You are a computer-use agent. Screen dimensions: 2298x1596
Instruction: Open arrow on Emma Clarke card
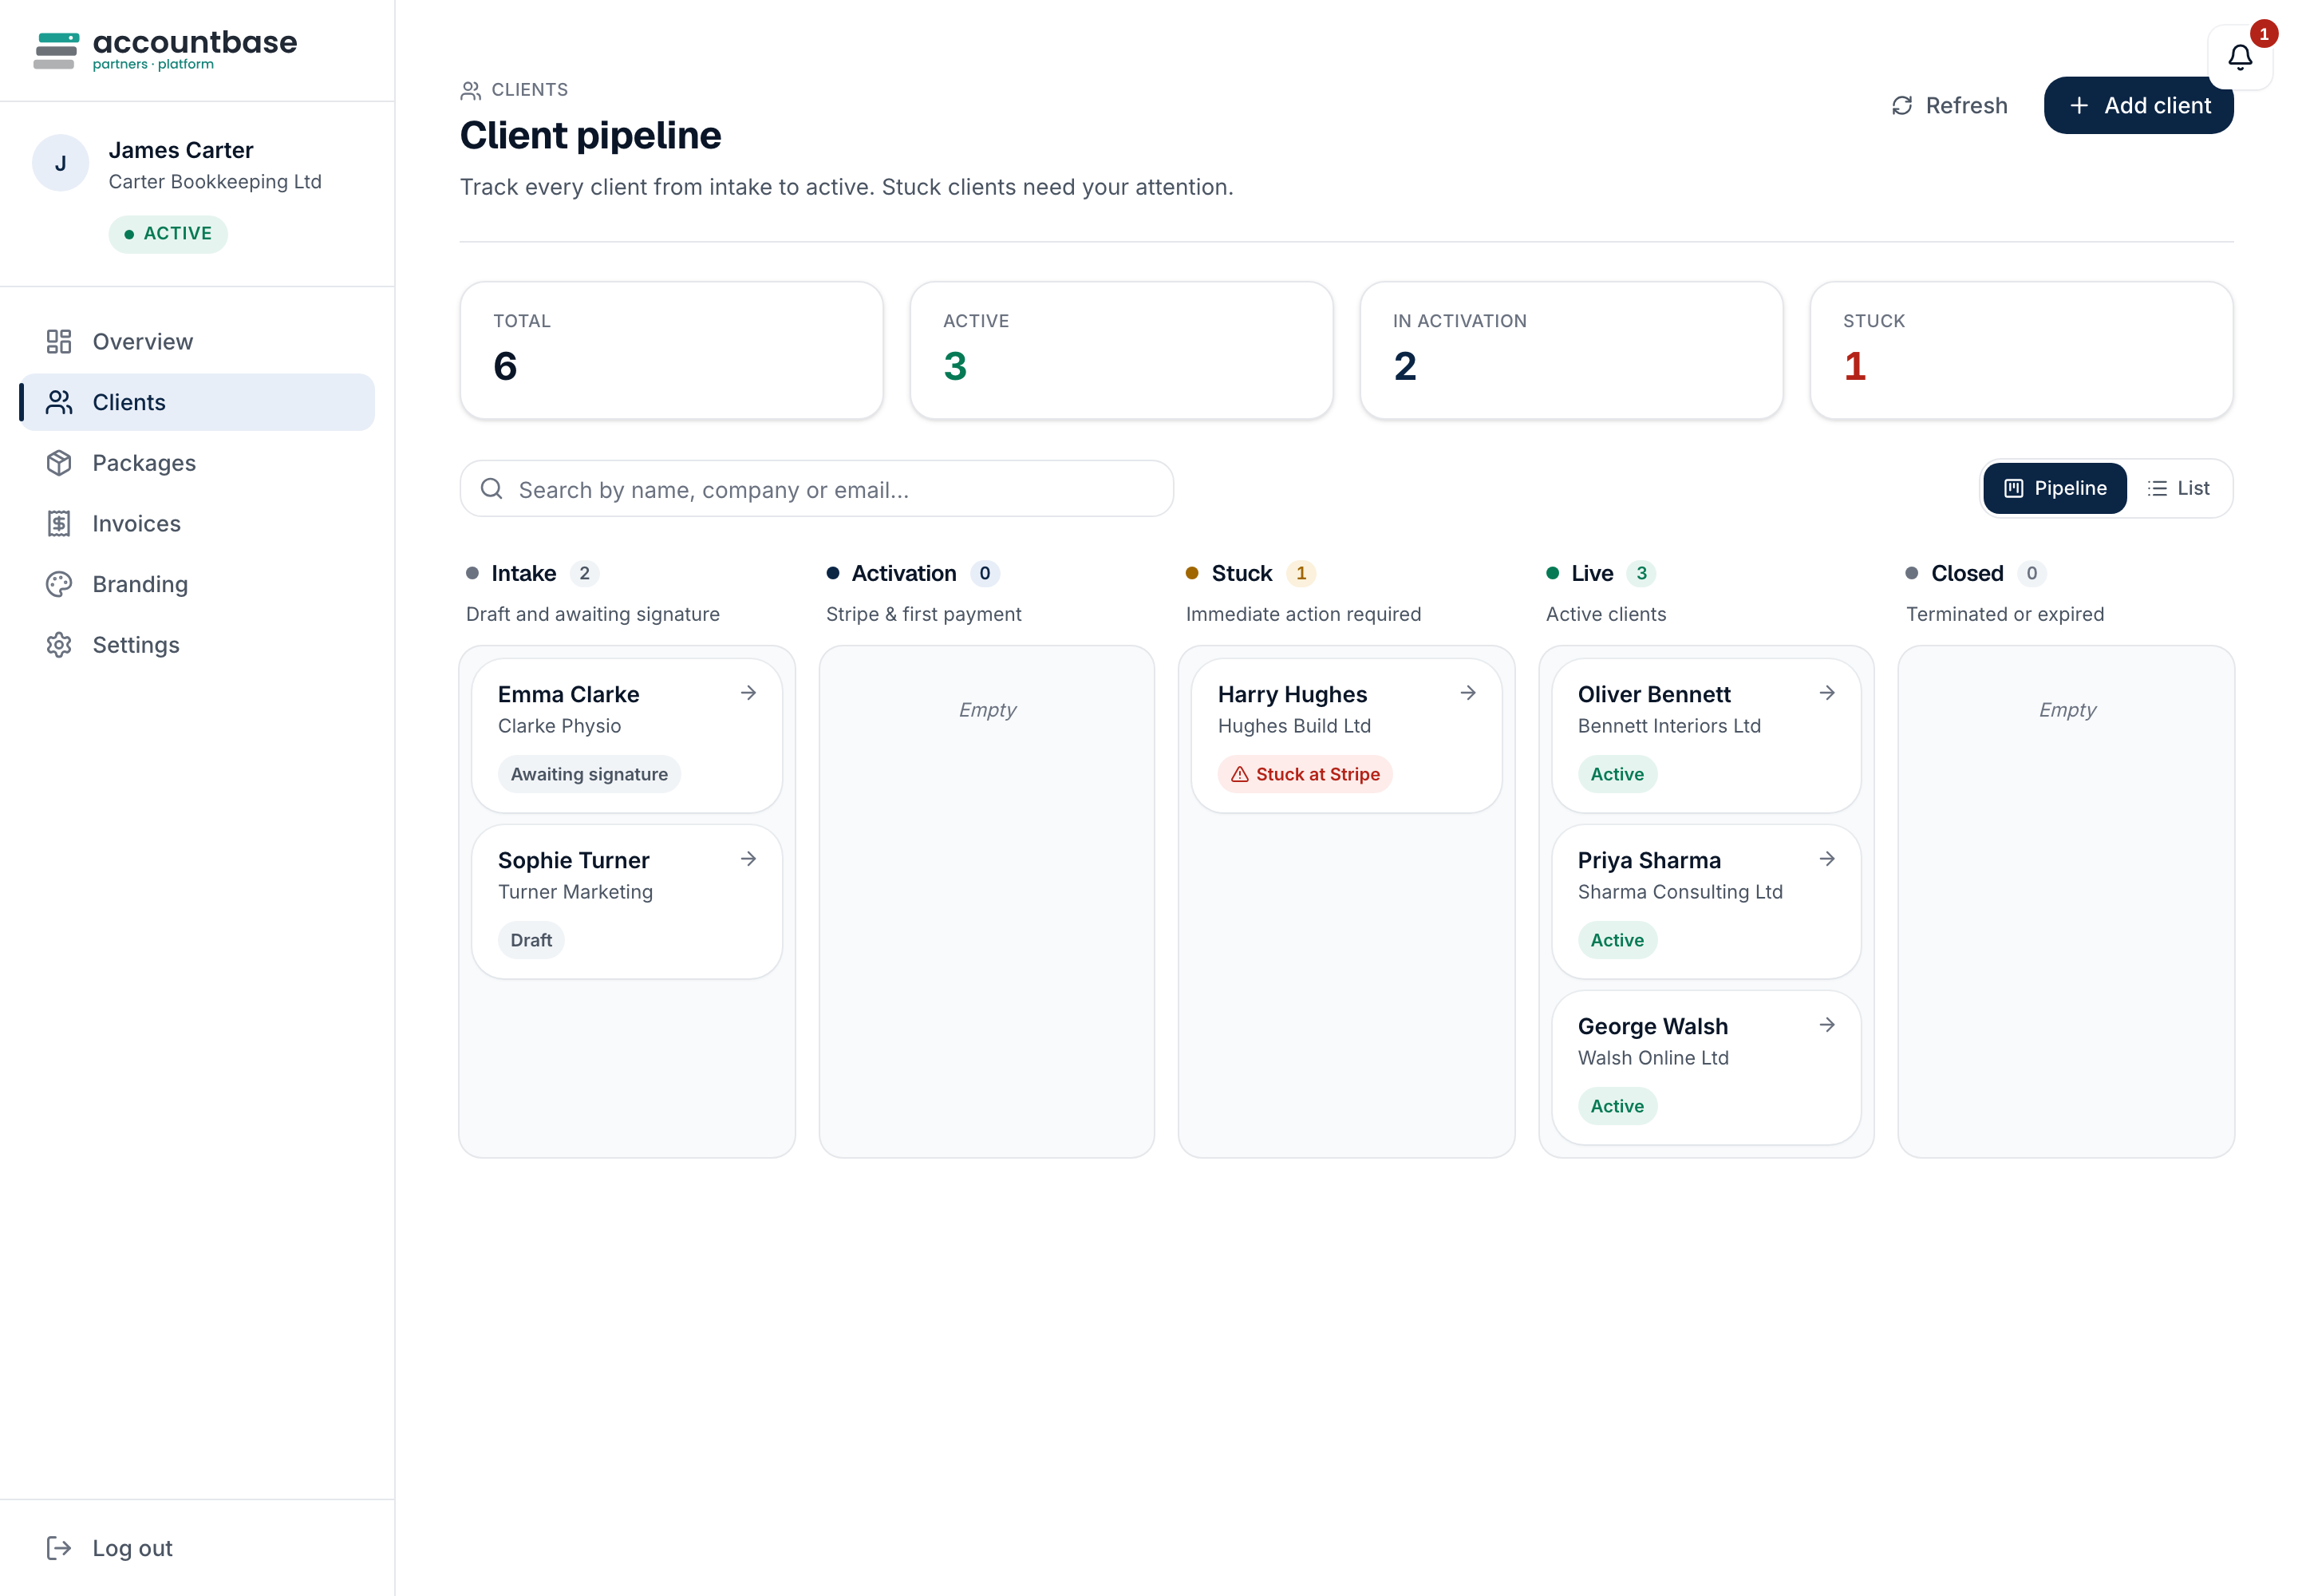tap(748, 693)
